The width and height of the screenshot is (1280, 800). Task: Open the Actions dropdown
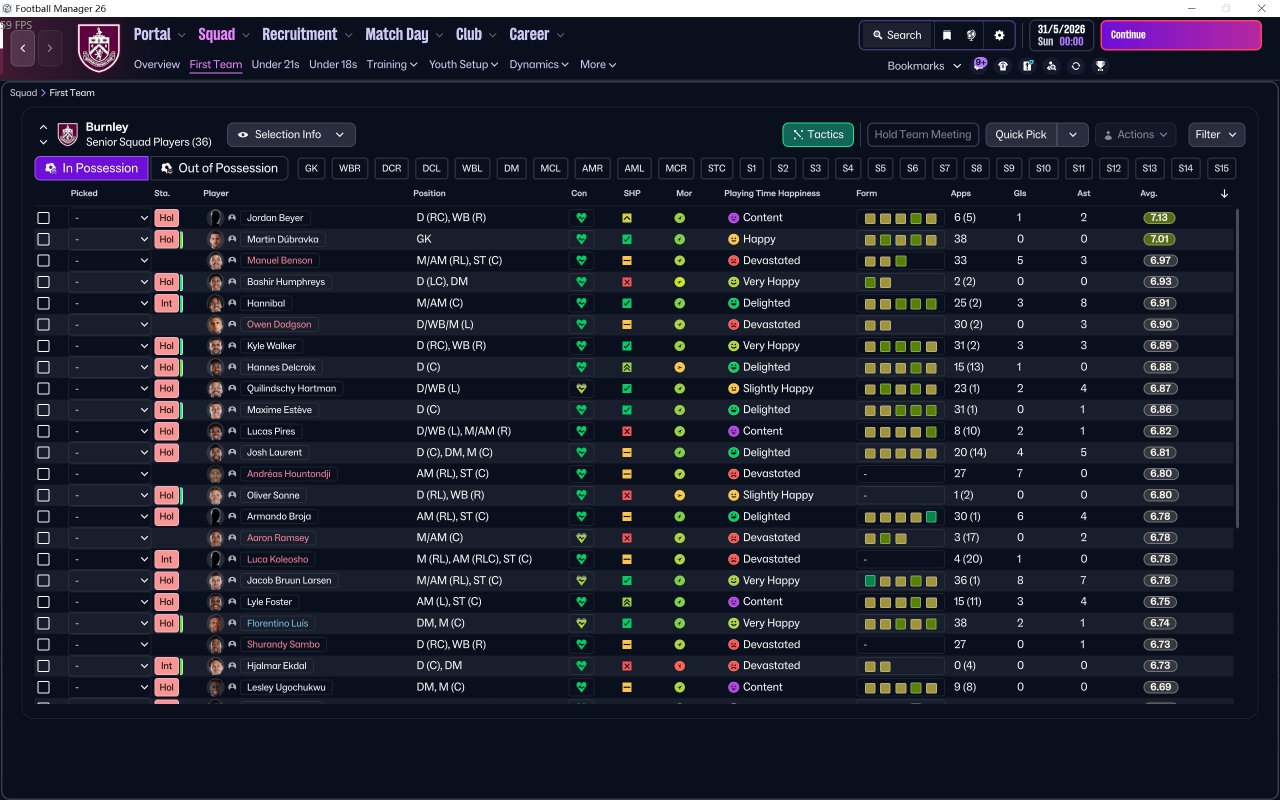pyautogui.click(x=1136, y=135)
